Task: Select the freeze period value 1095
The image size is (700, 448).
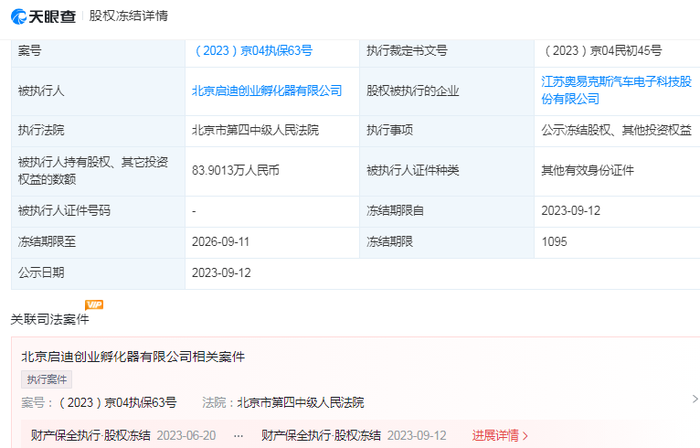Action: click(x=554, y=242)
